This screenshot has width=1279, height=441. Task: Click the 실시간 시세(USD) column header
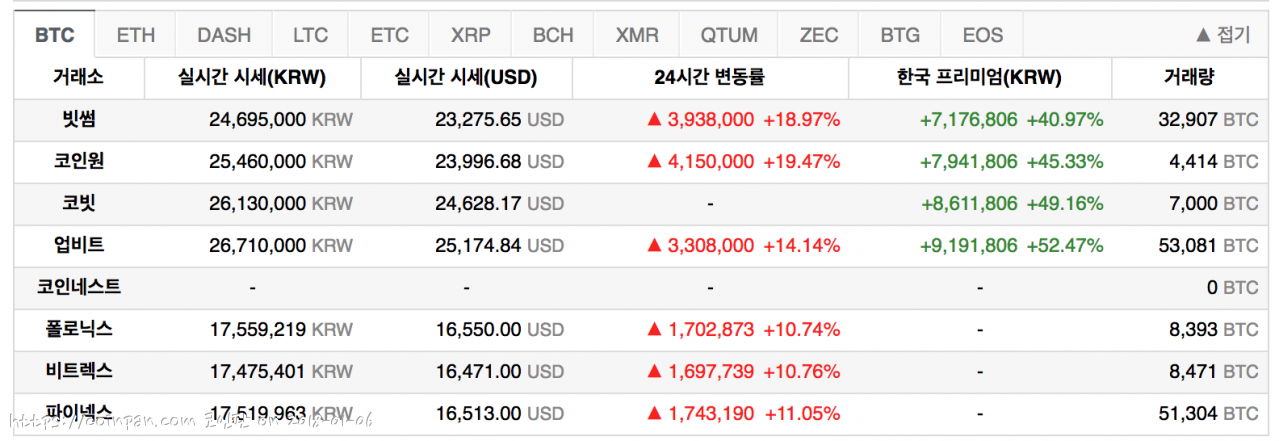click(466, 77)
